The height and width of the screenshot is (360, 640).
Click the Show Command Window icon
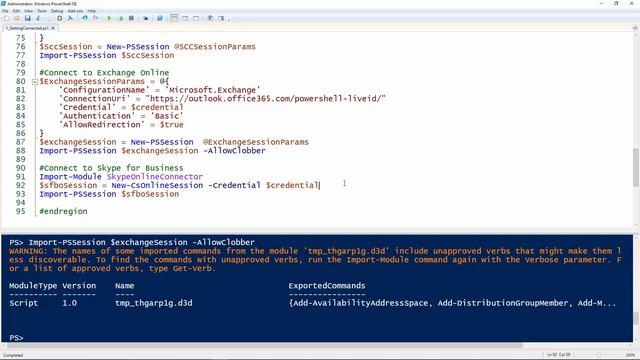tap(210, 18)
